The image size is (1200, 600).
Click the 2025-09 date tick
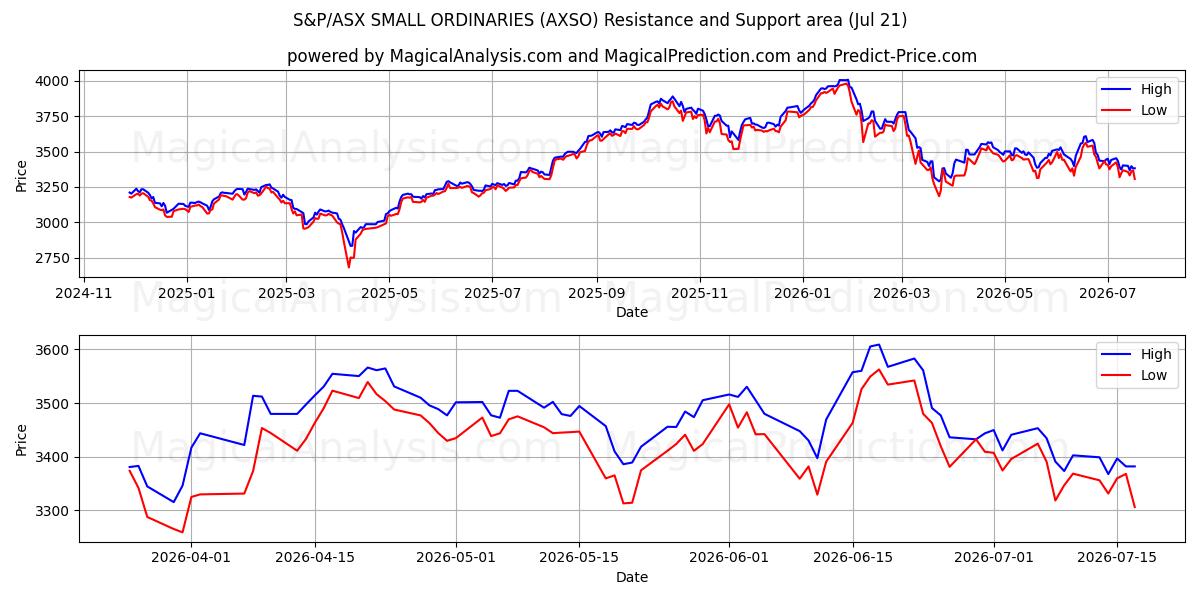tap(597, 295)
